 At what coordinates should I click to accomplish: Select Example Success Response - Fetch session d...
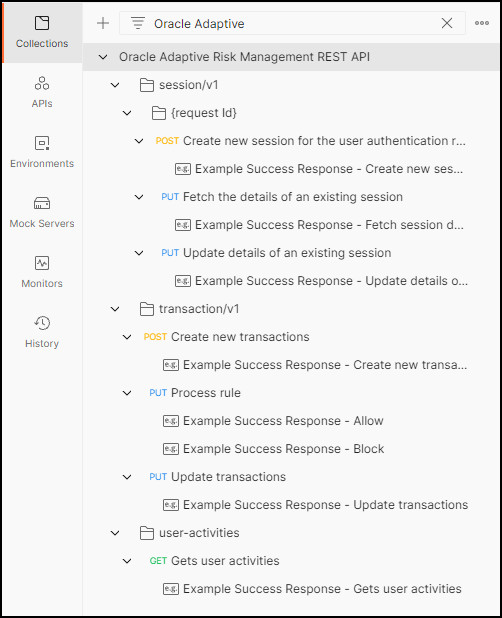click(329, 225)
